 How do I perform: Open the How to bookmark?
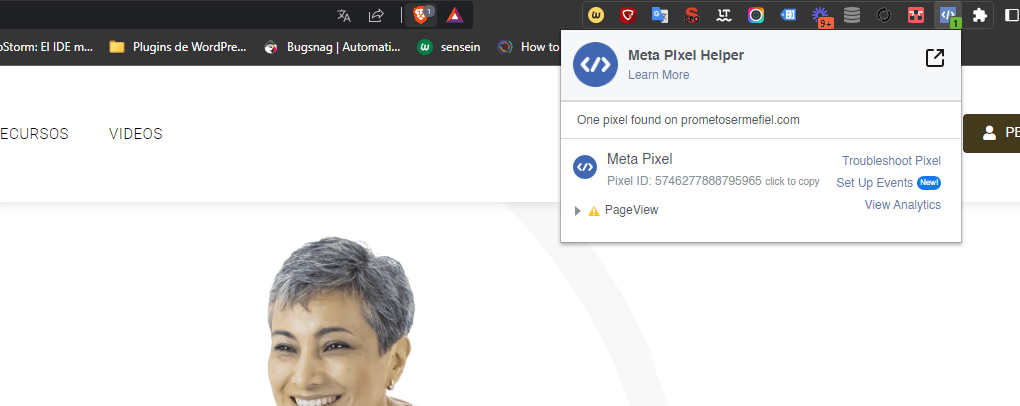click(x=528, y=47)
